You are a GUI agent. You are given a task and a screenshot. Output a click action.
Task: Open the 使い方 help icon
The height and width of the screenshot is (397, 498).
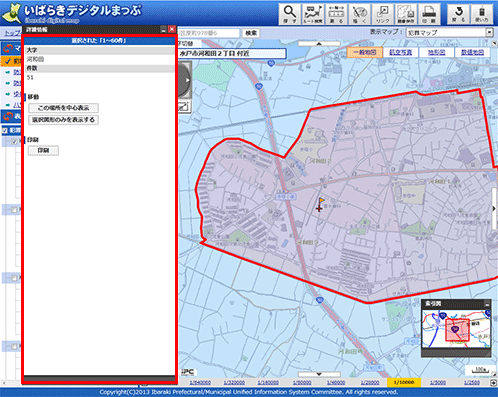482,14
